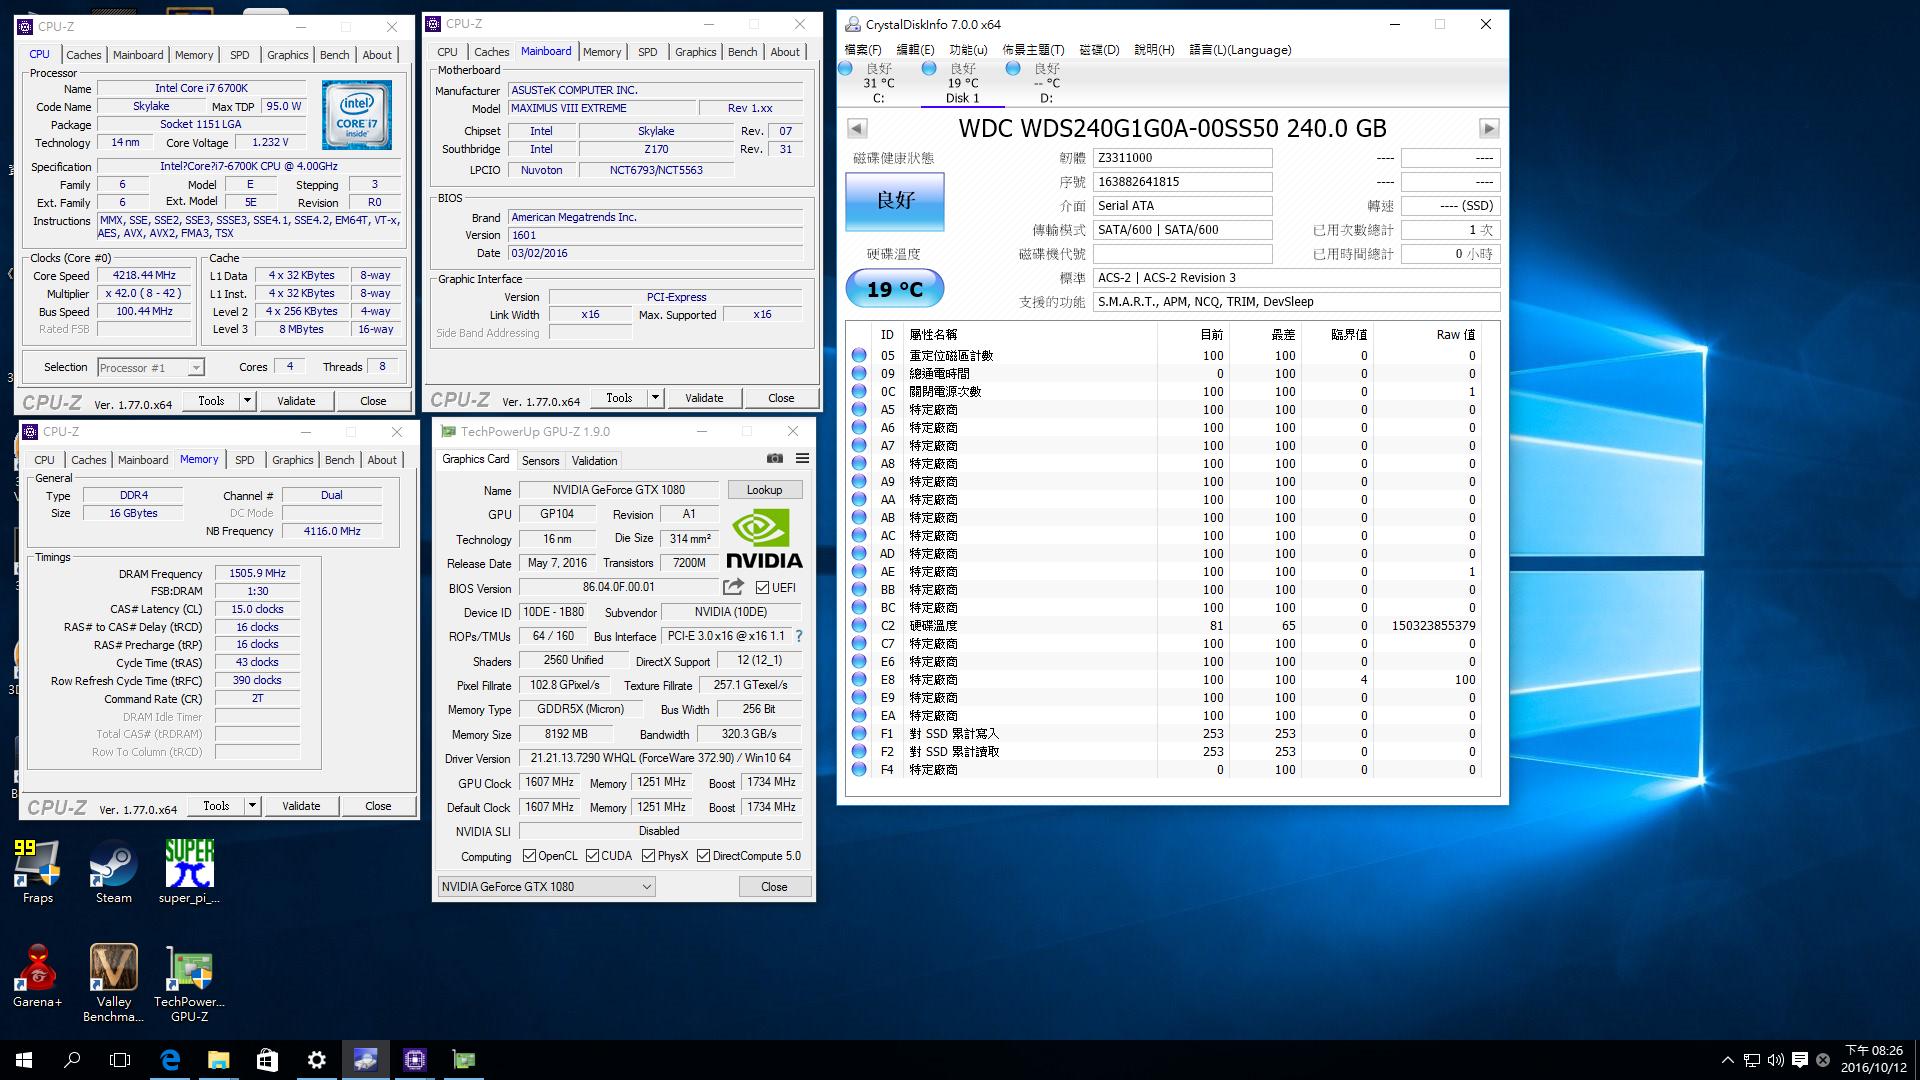
Task: Click the 19 °C temperature indicator
Action: pyautogui.click(x=895, y=290)
